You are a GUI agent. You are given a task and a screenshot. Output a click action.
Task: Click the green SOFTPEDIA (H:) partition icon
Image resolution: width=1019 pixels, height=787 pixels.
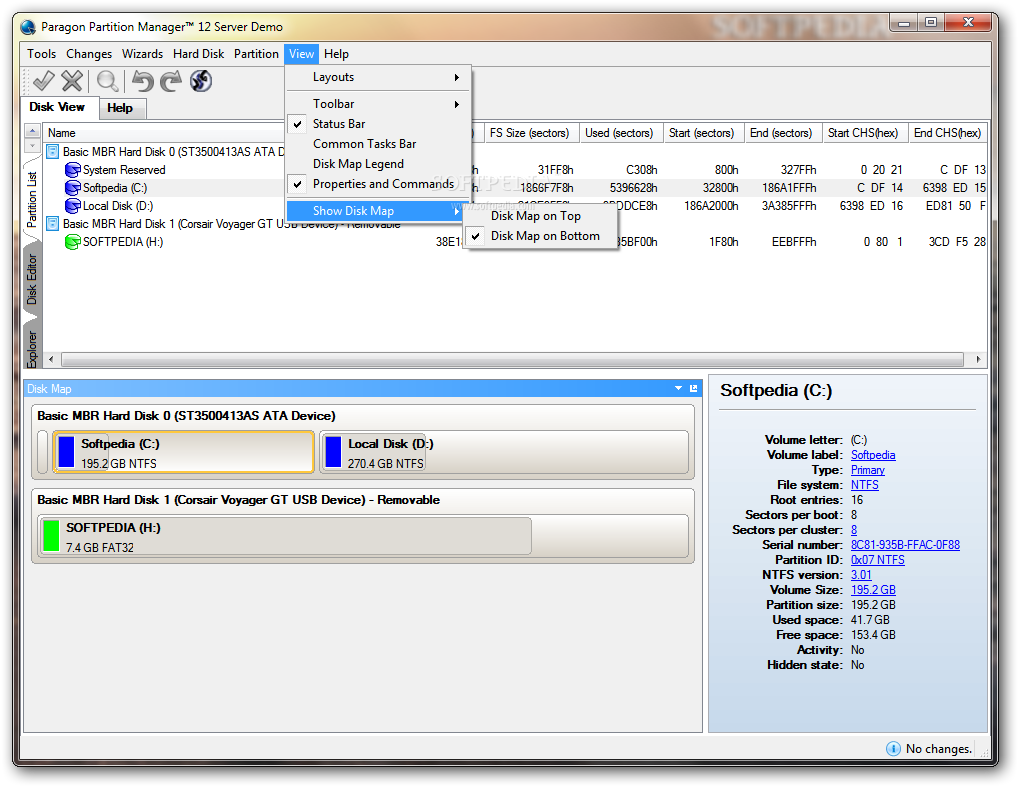pos(73,242)
